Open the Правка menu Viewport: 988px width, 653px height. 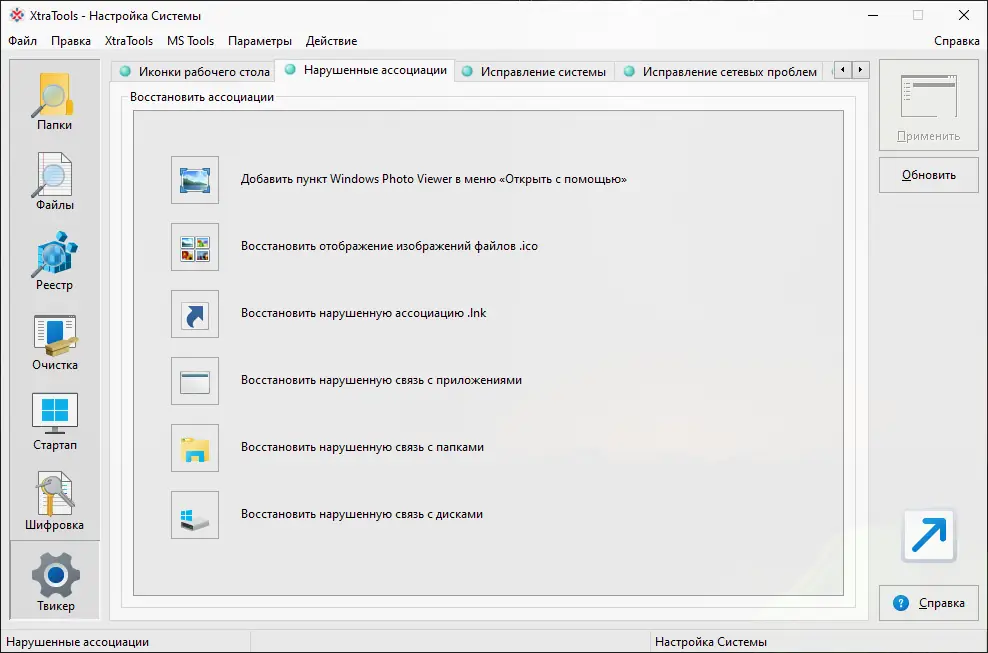pos(71,41)
